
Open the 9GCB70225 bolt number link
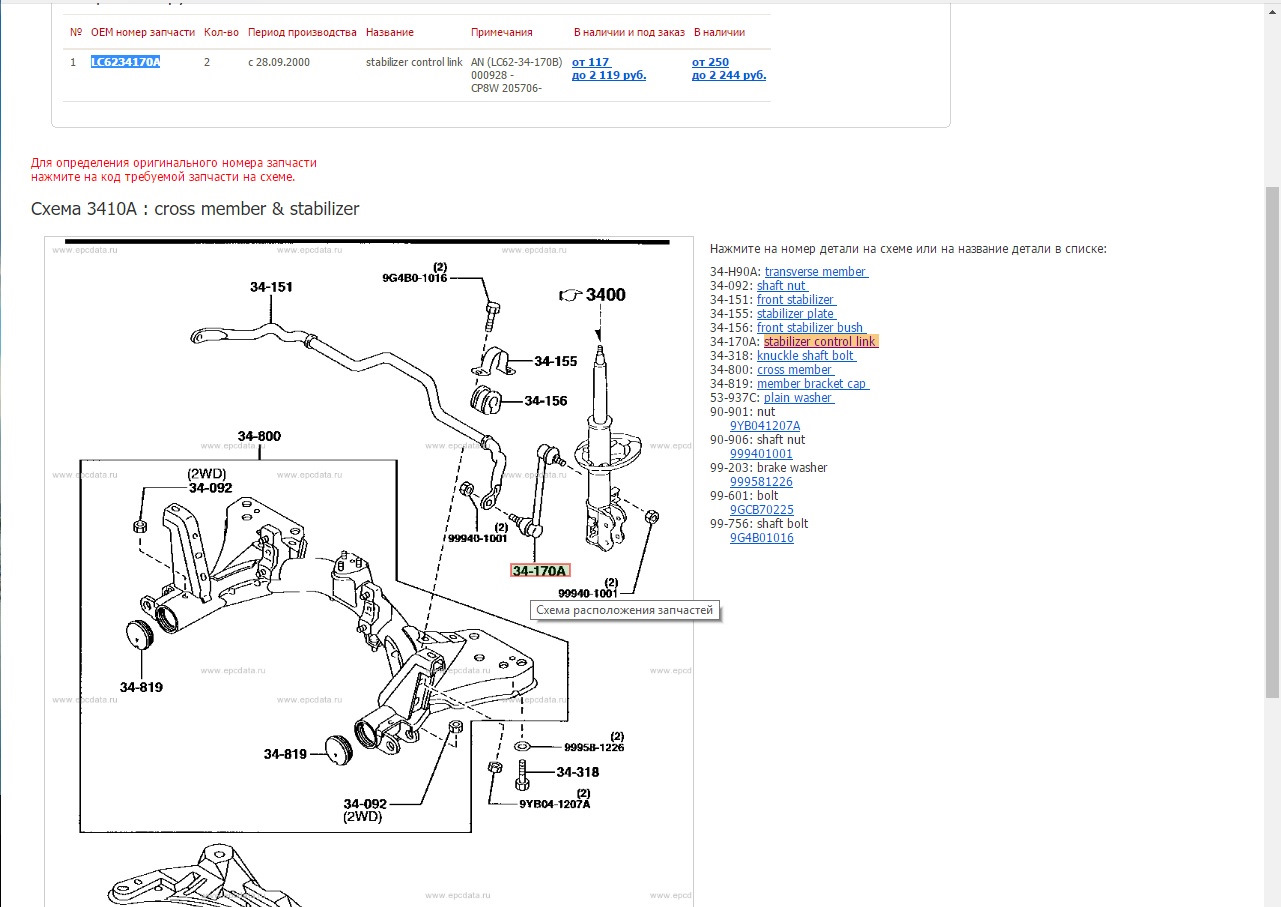(x=762, y=510)
